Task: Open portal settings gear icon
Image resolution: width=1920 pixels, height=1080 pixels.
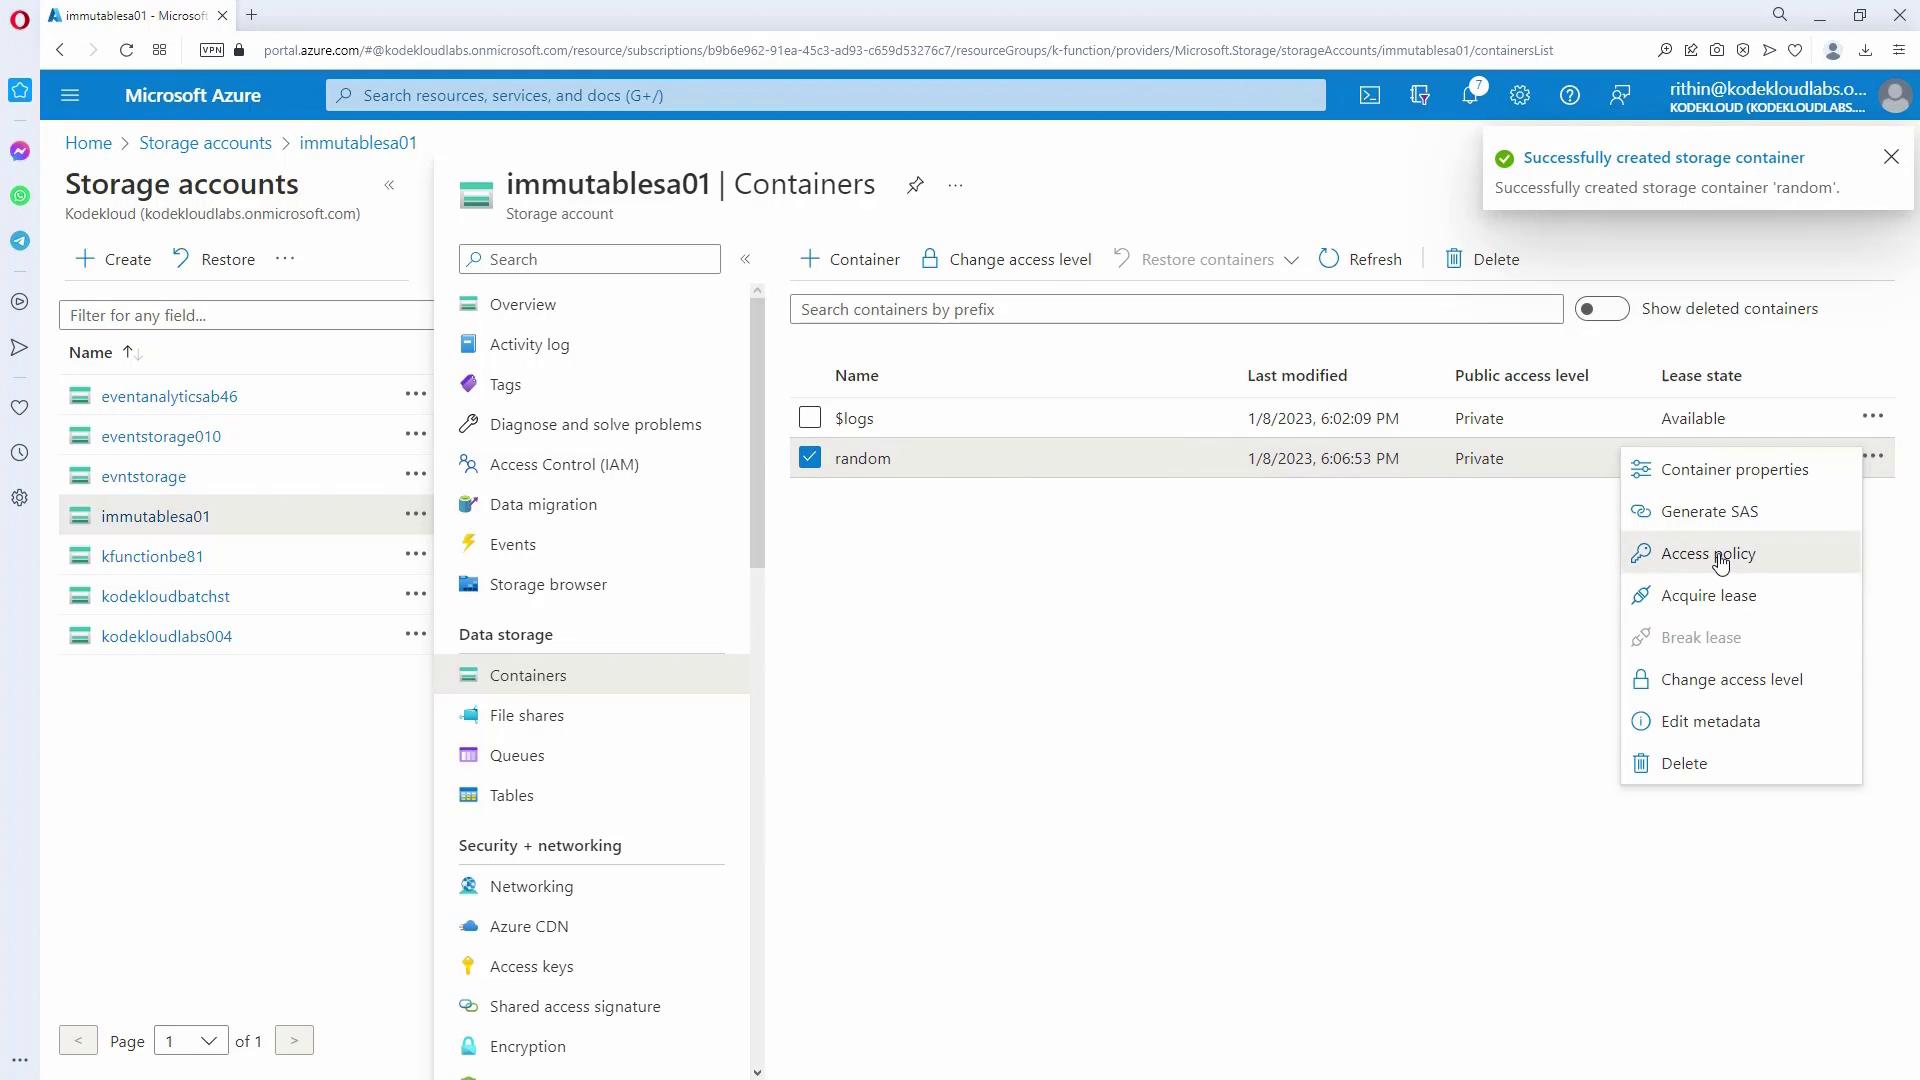Action: 1519,95
